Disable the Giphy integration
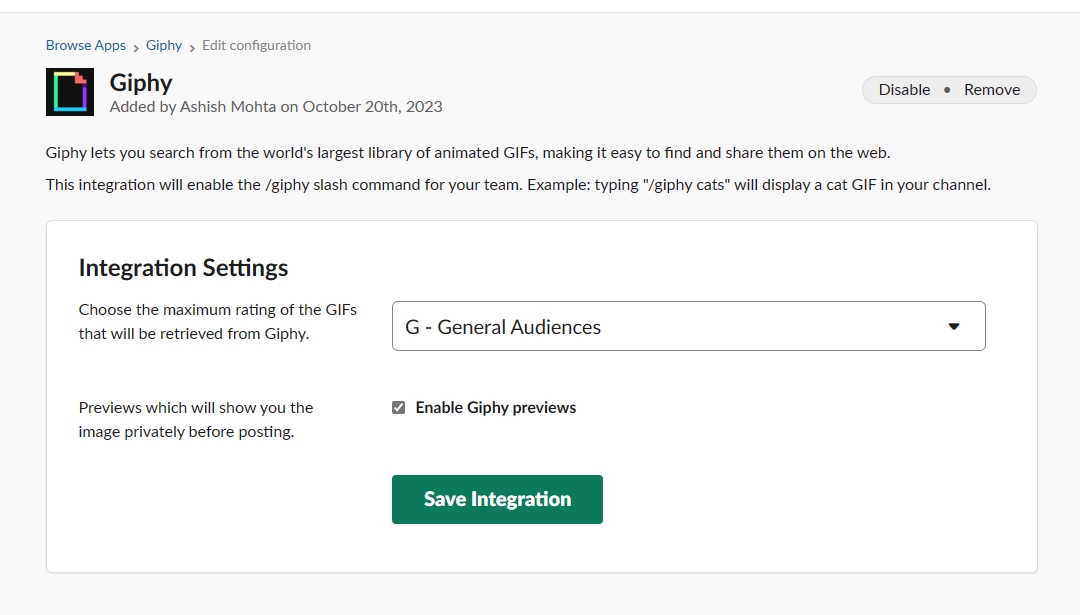Screen dimensions: 1080x615 [x=903, y=89]
